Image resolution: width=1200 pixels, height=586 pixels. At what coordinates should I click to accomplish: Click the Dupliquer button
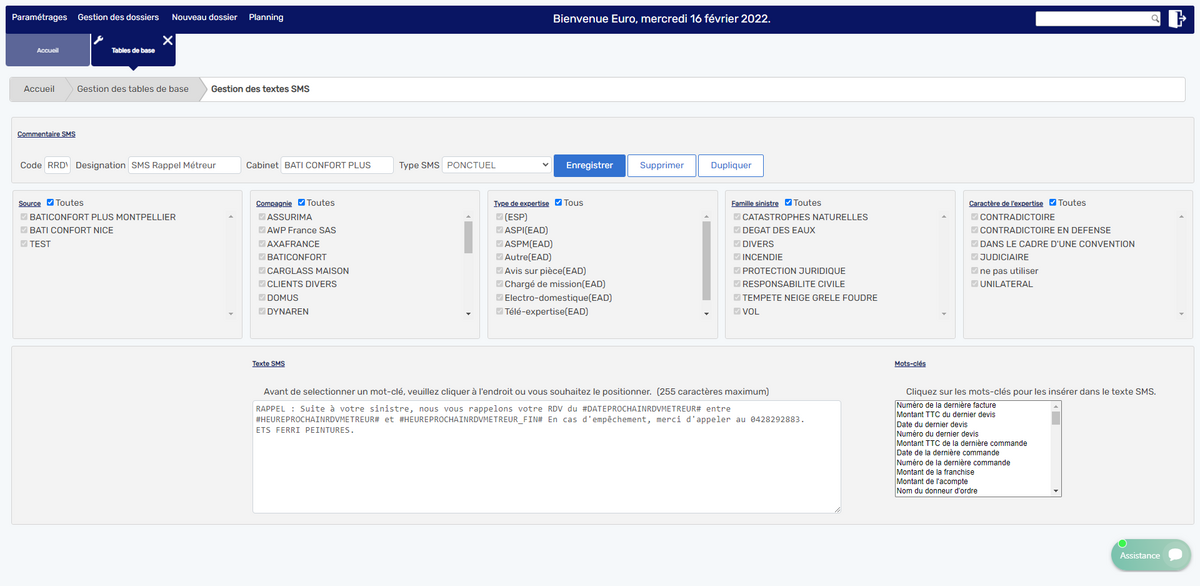[730, 165]
